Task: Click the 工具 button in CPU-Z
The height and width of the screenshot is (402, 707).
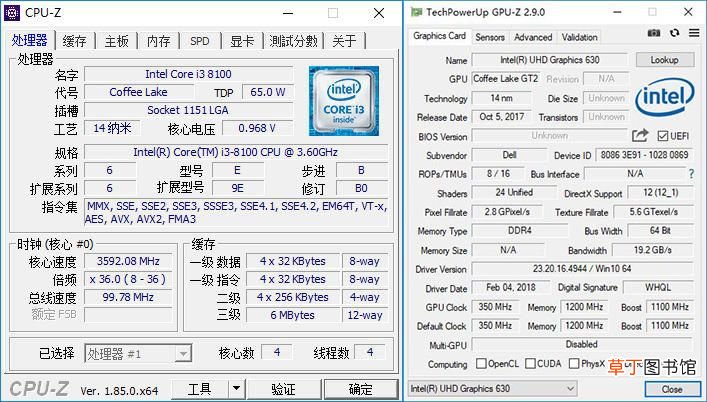Action: coord(200,388)
